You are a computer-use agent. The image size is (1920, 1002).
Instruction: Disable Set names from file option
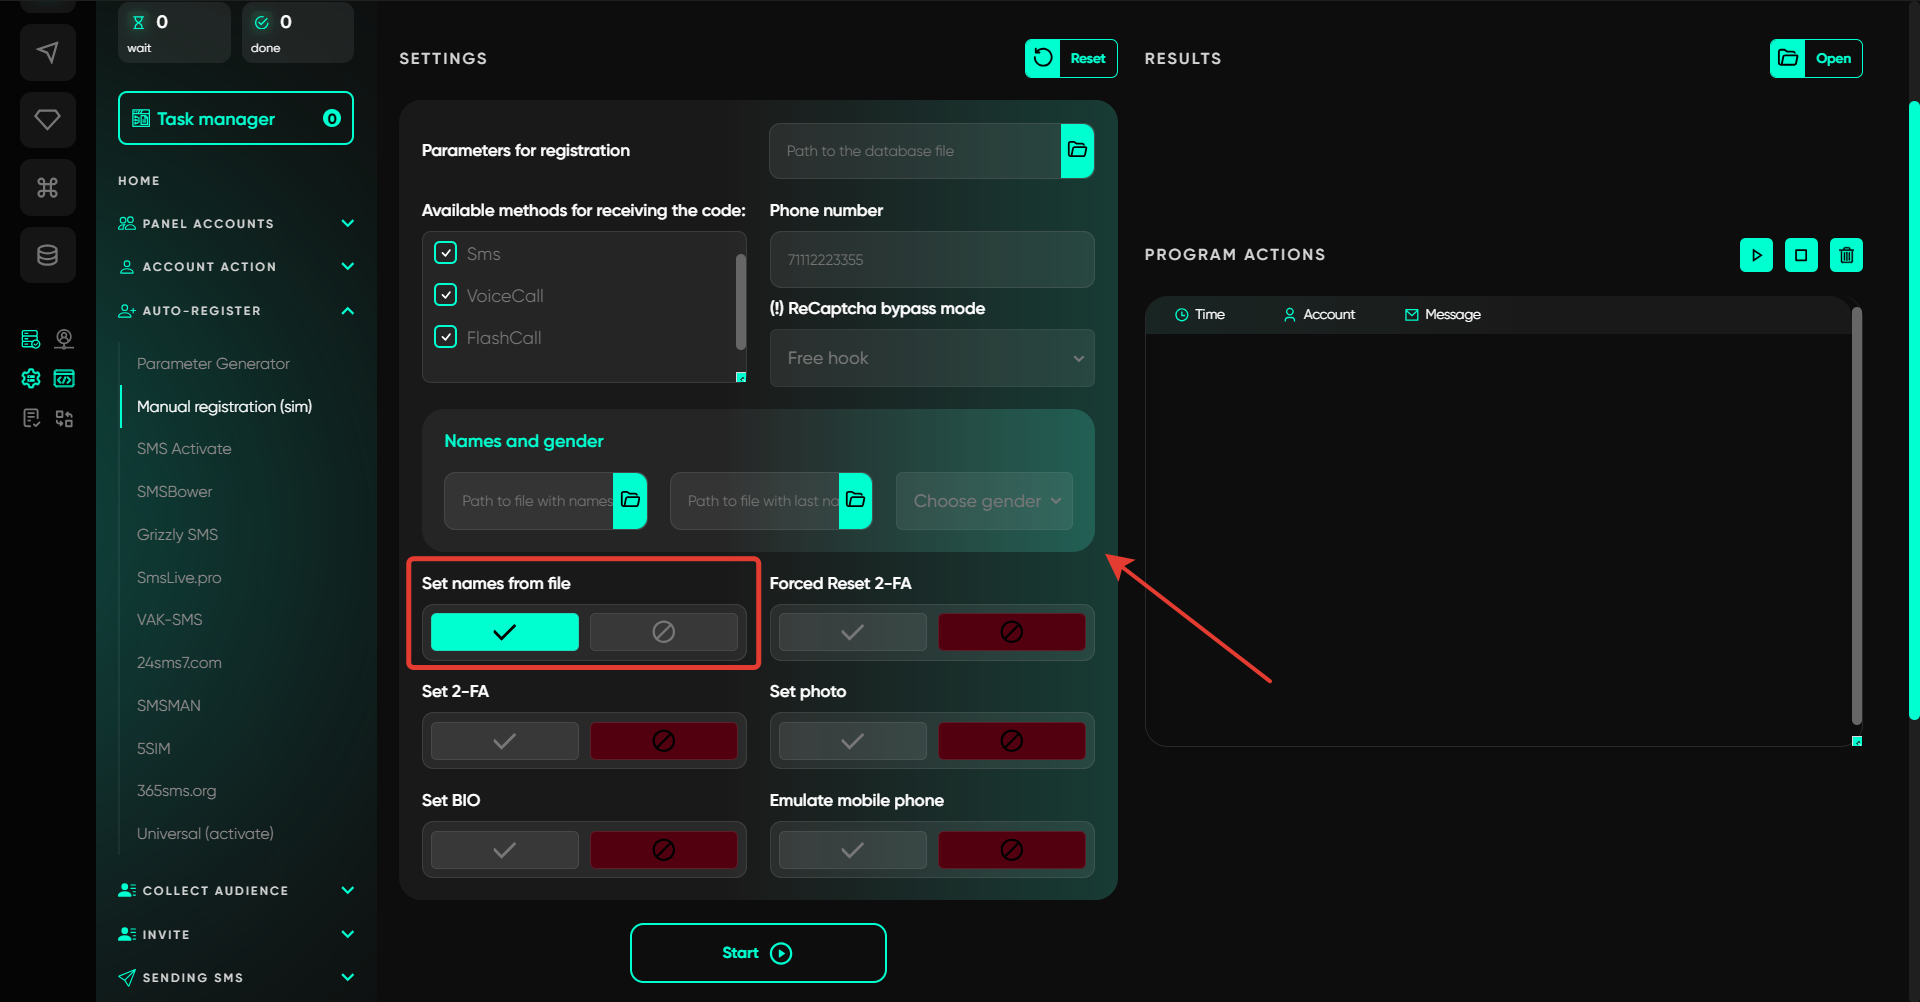663,632
